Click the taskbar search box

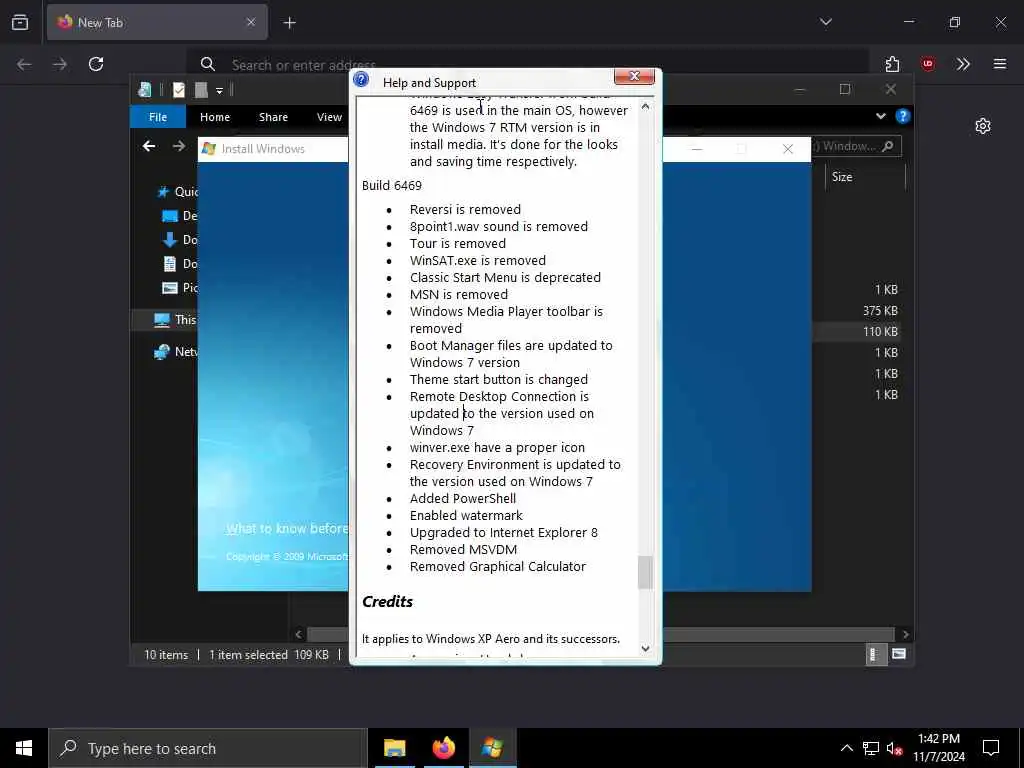(x=208, y=748)
